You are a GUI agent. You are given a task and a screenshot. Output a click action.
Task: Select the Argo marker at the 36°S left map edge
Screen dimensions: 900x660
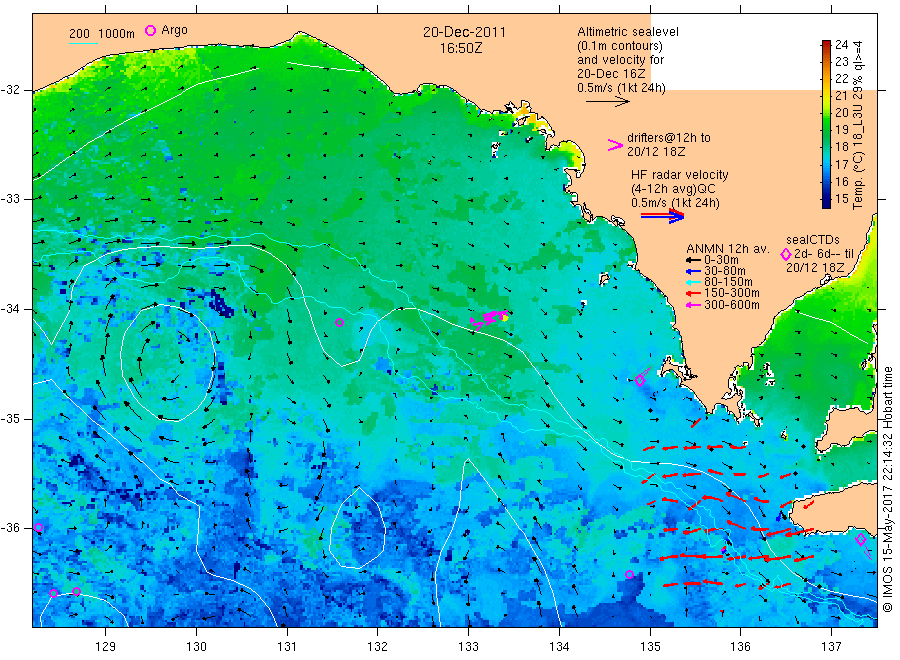point(38,527)
